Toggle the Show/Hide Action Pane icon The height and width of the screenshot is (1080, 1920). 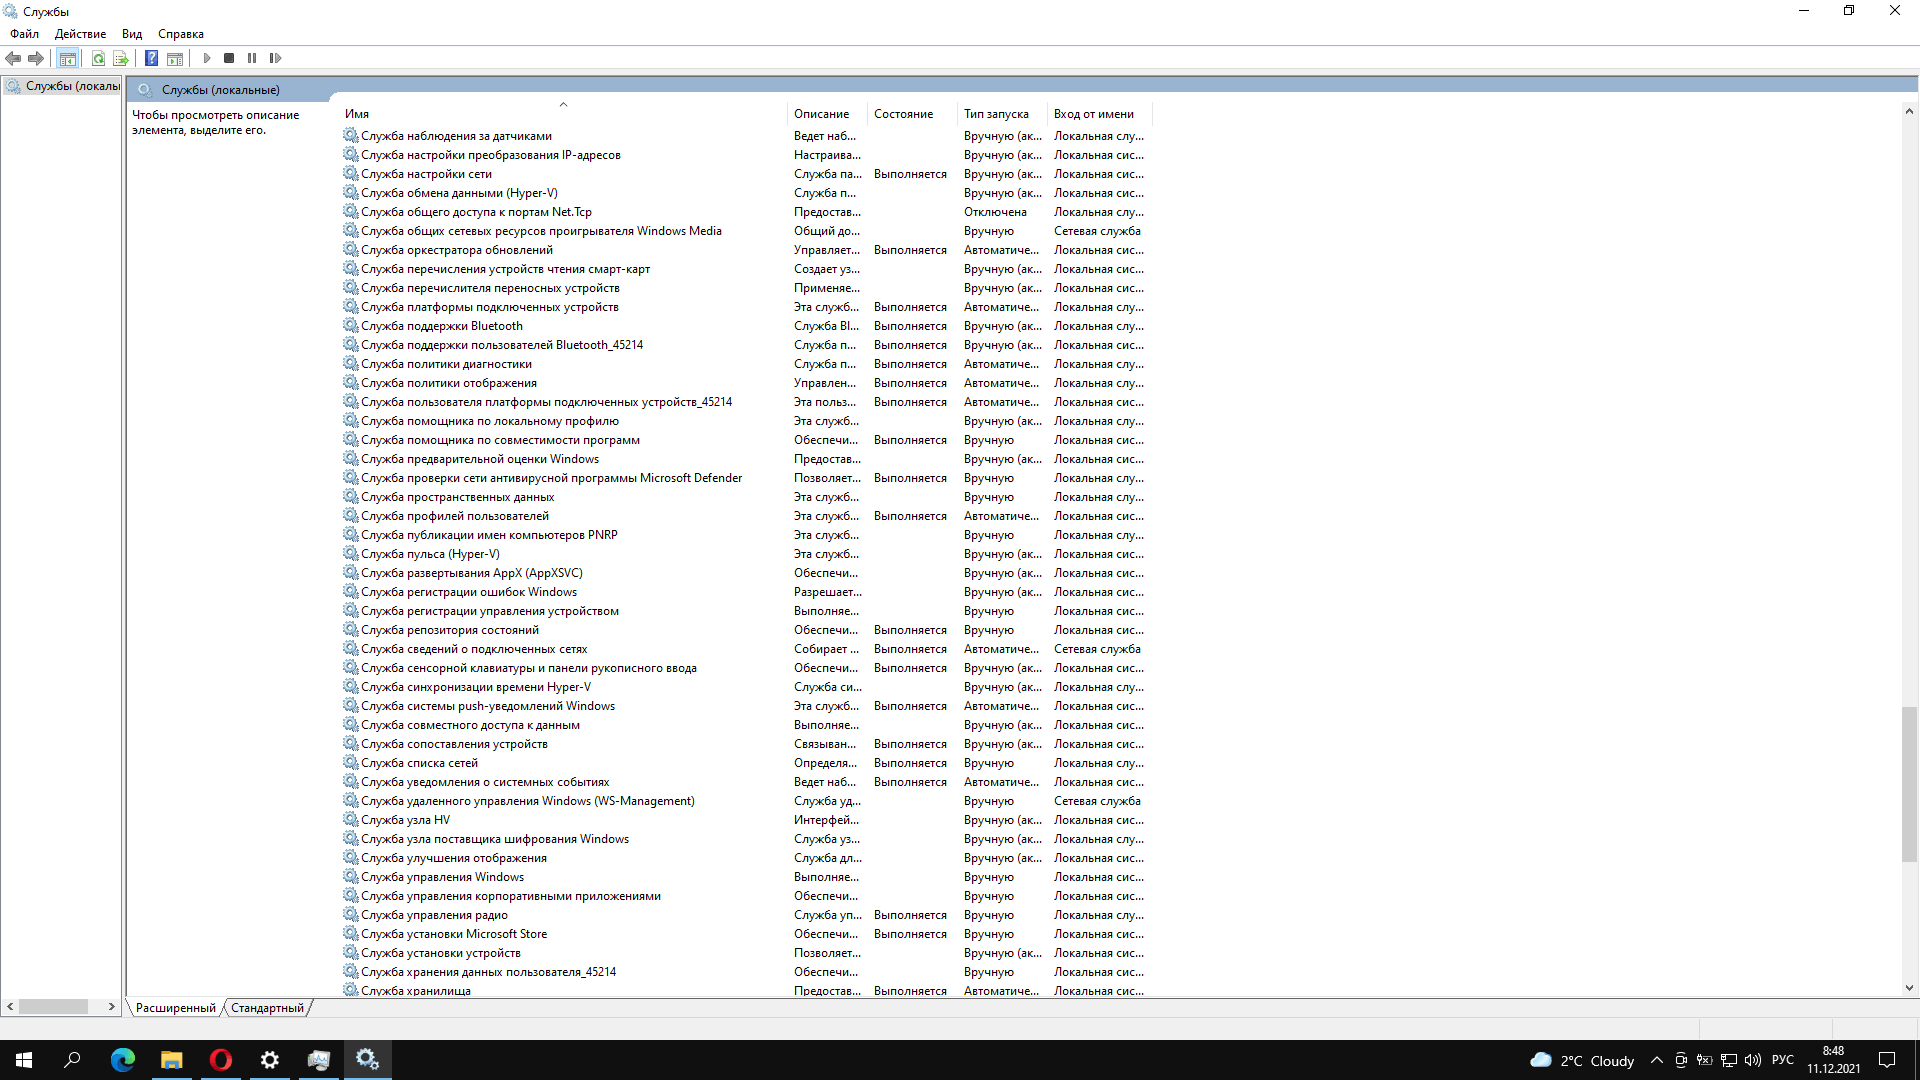click(x=175, y=58)
